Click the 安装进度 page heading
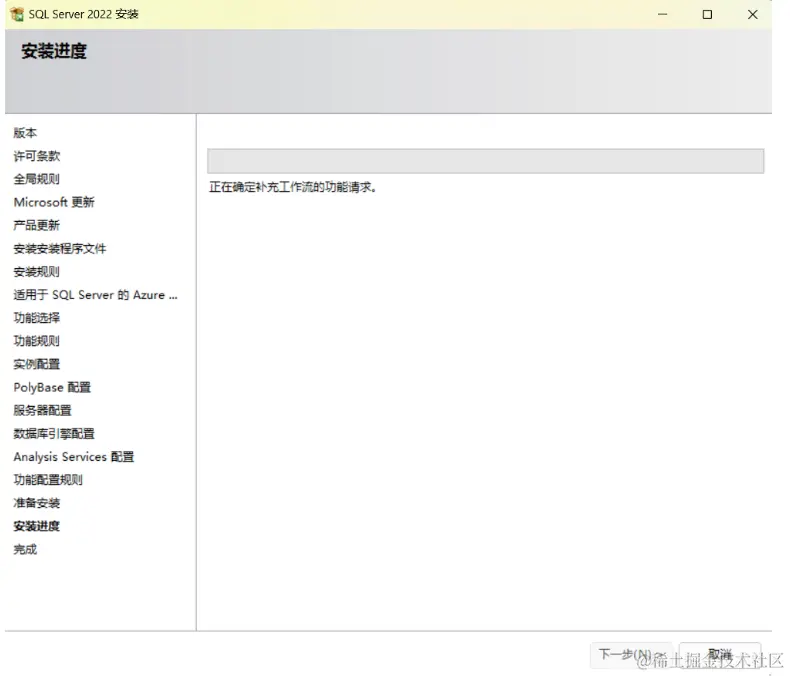 click(54, 51)
